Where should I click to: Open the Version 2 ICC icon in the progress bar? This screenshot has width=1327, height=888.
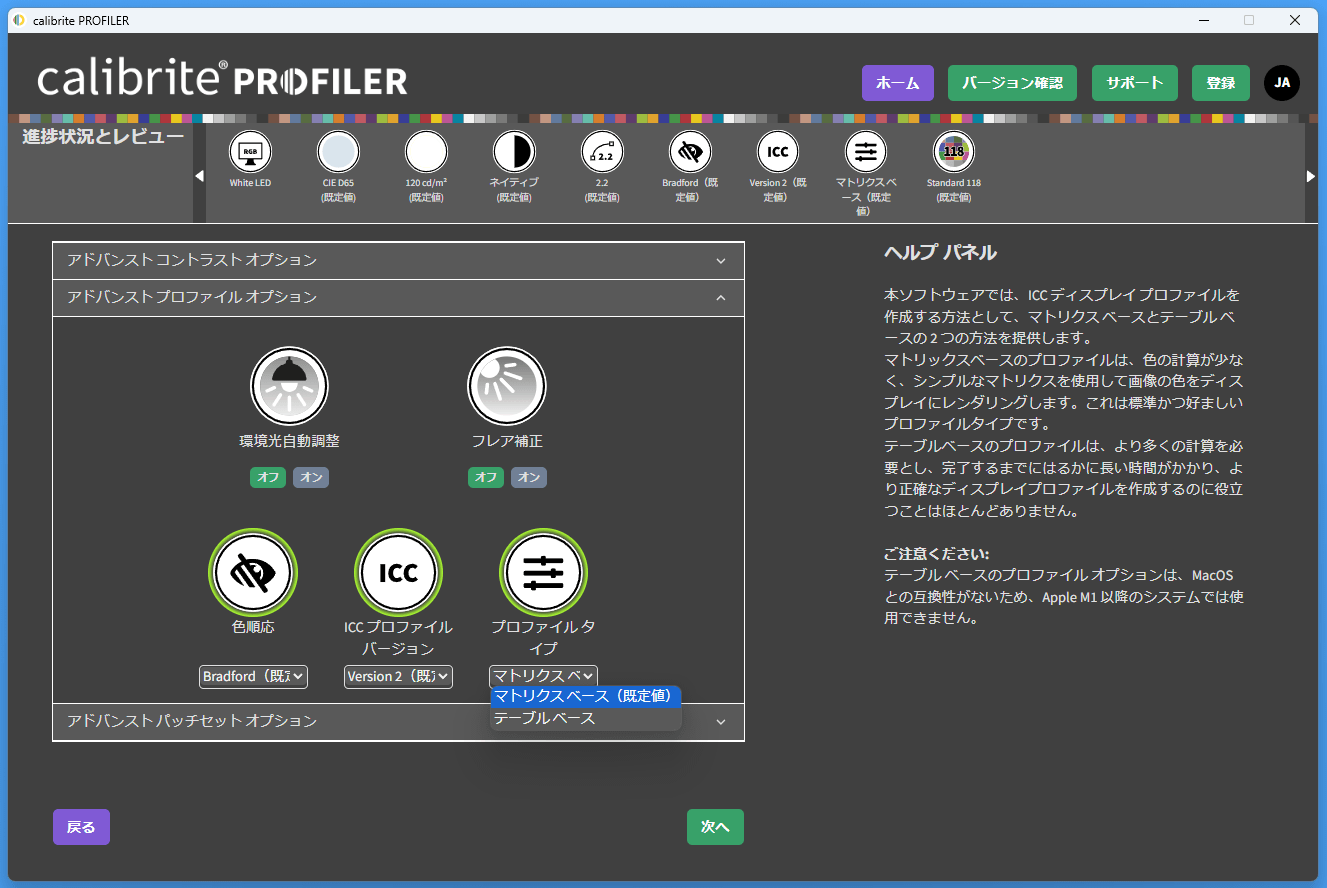[778, 152]
